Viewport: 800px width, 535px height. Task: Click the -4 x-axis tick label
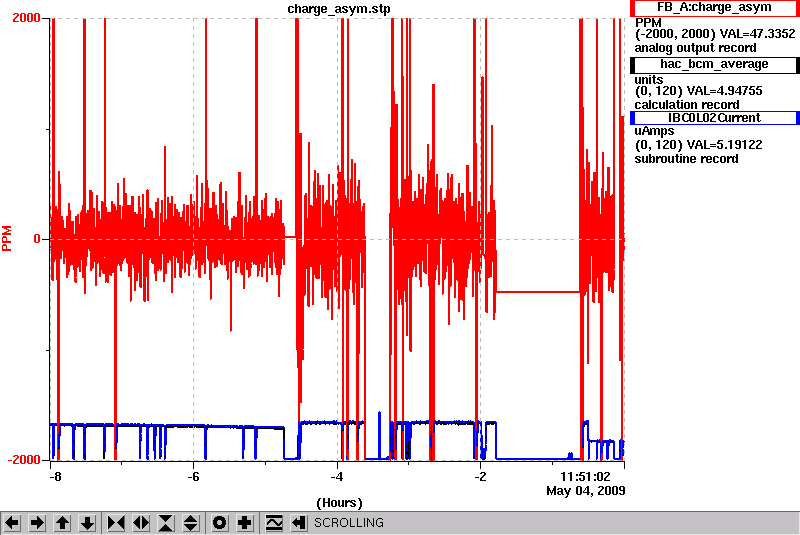pyautogui.click(x=337, y=477)
